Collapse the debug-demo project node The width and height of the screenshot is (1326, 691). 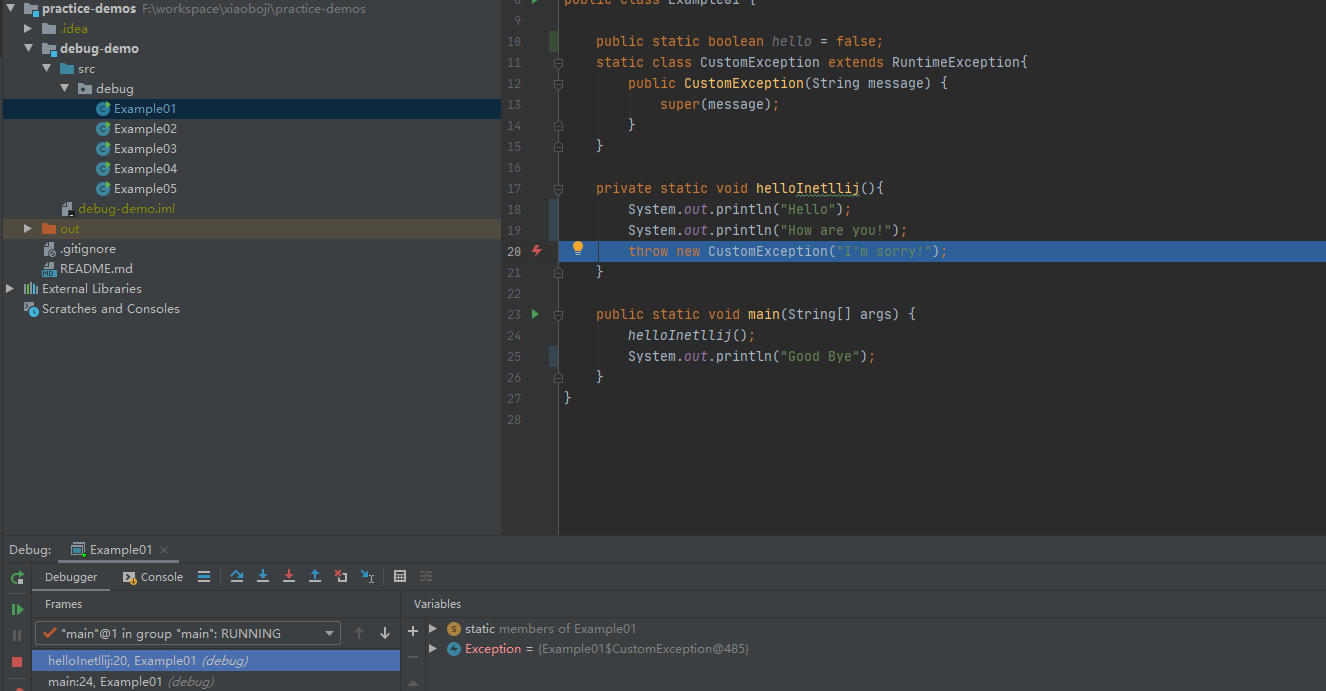[46, 47]
